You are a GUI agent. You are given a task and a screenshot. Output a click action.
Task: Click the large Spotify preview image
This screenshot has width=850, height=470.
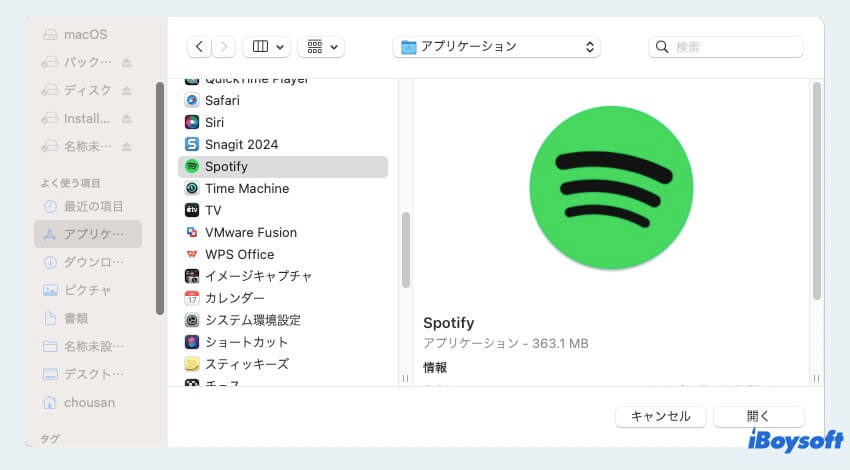(x=611, y=188)
